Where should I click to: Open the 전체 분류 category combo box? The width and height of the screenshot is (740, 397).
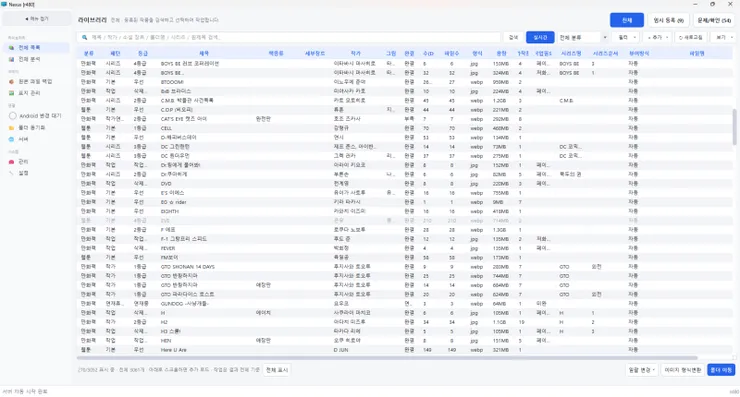pos(583,37)
